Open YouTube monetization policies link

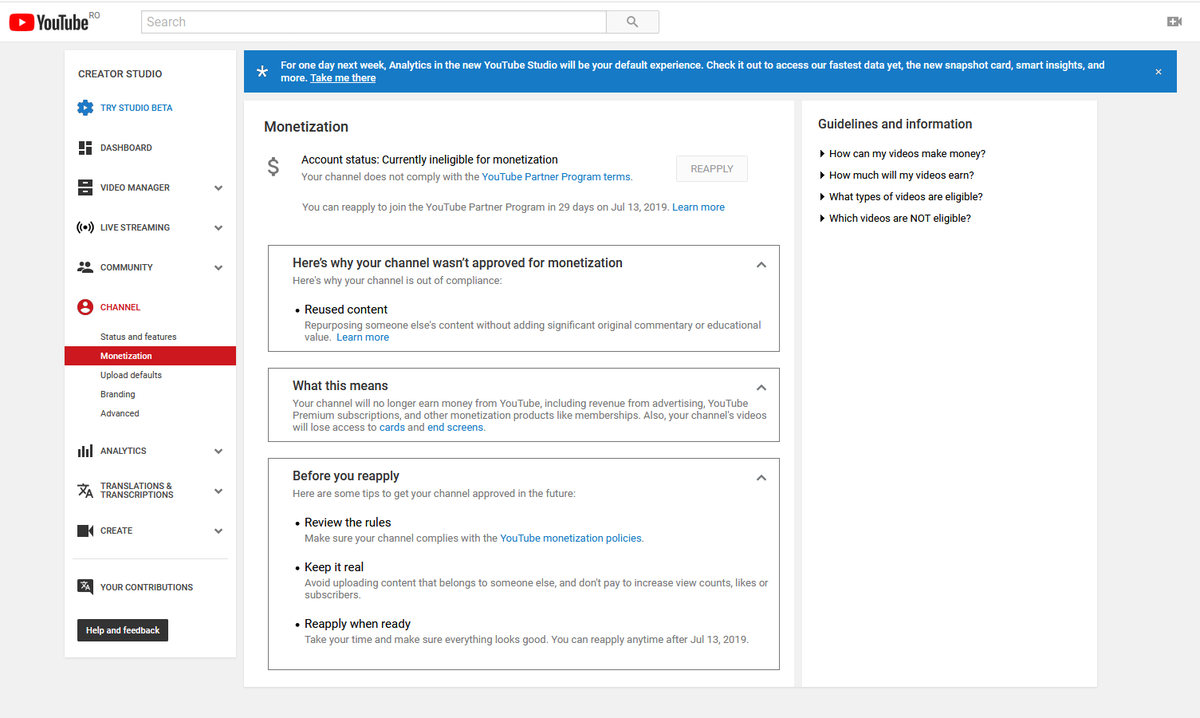click(x=571, y=538)
